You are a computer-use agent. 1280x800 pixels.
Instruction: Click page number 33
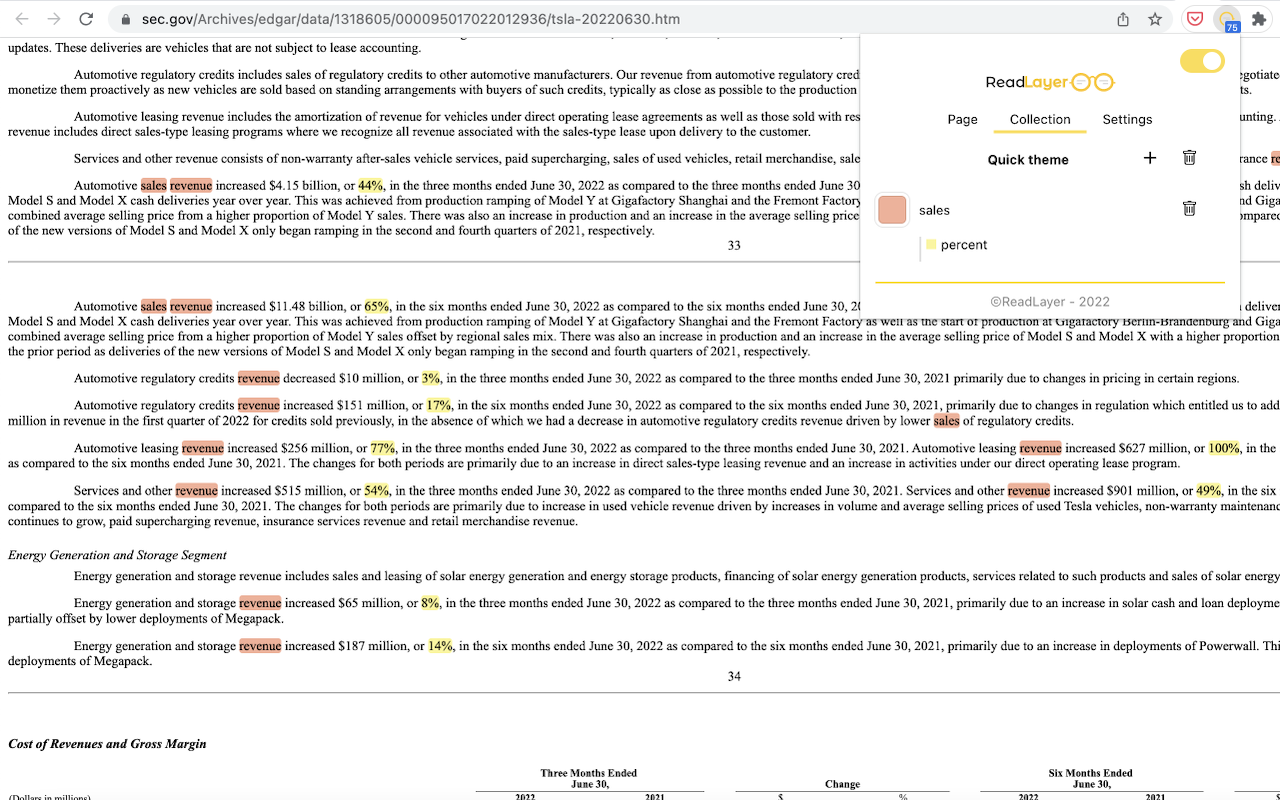click(x=734, y=246)
